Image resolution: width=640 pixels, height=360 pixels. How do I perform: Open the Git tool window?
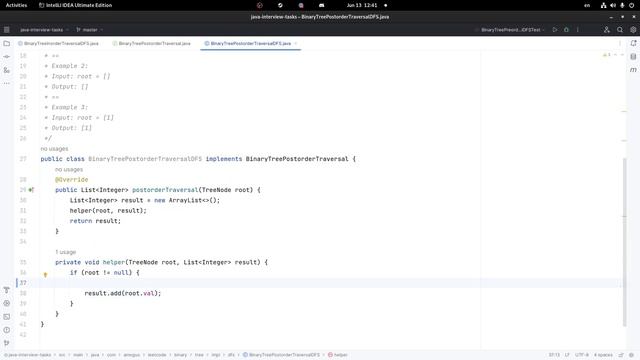pos(7,343)
